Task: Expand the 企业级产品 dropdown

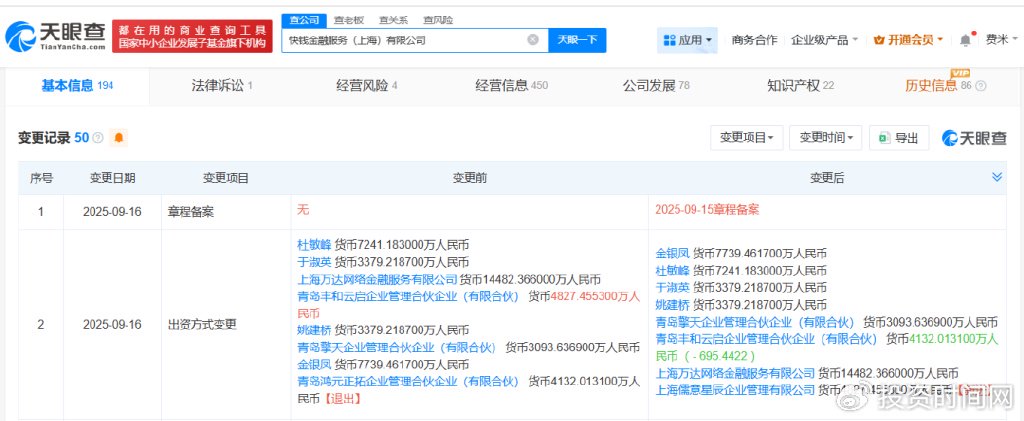Action: point(824,40)
